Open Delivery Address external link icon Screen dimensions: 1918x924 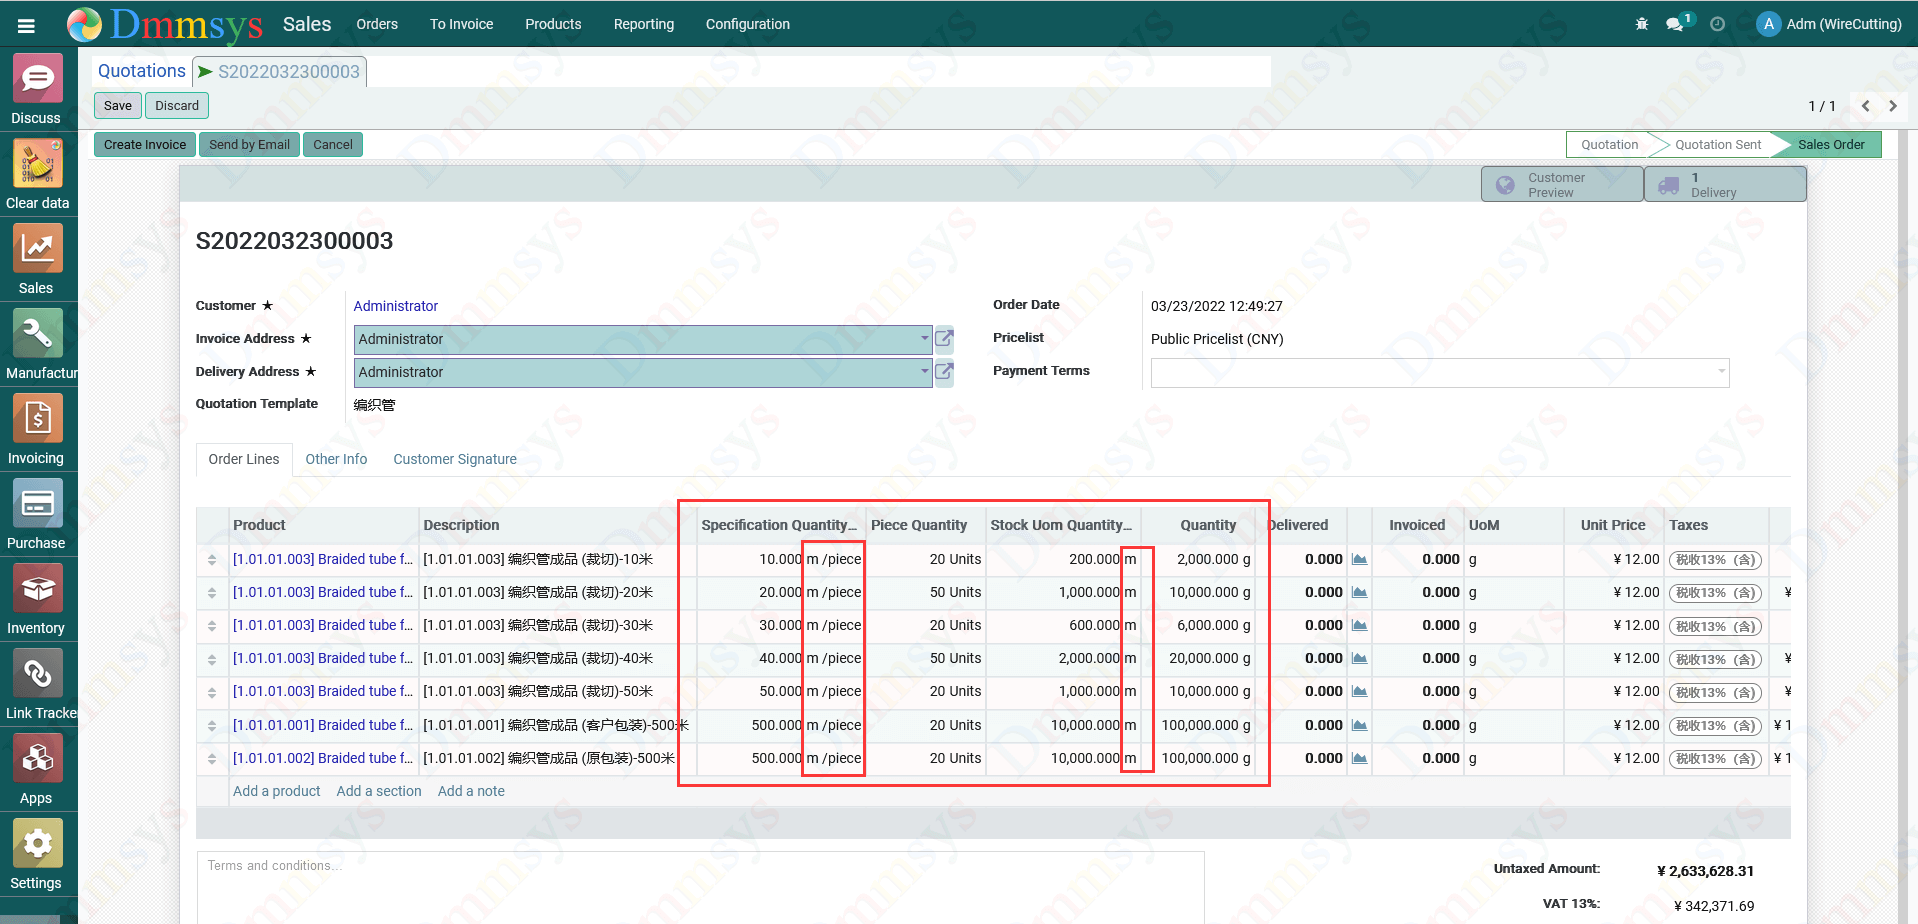point(944,372)
